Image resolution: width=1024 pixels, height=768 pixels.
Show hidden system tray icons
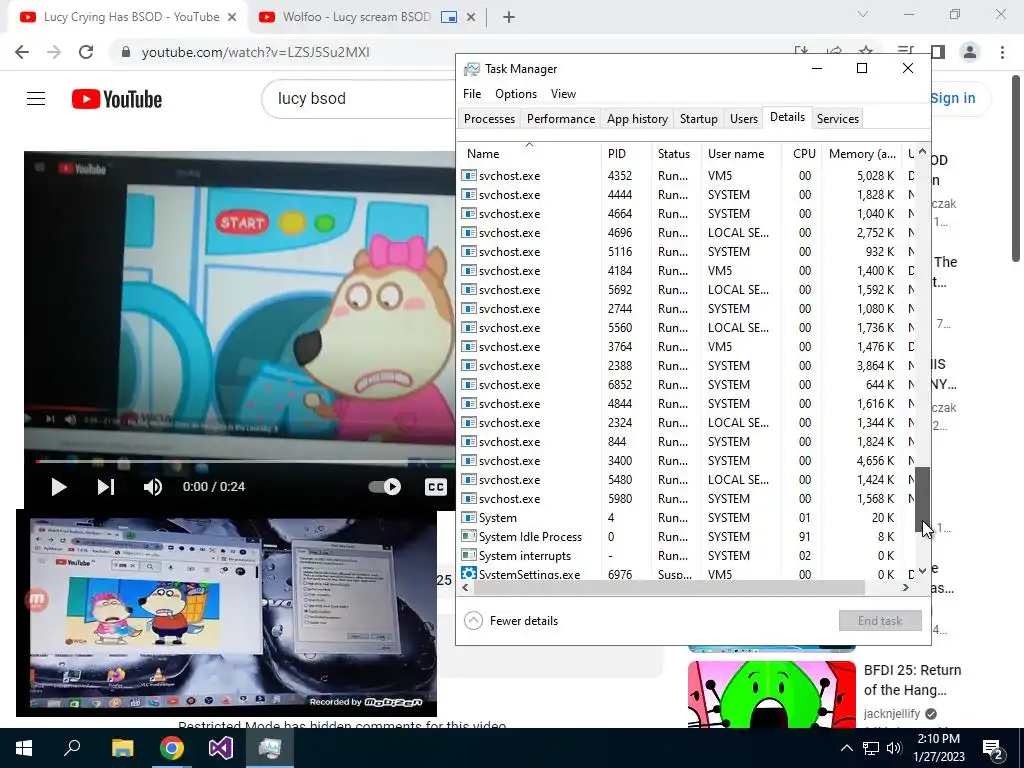click(x=846, y=748)
